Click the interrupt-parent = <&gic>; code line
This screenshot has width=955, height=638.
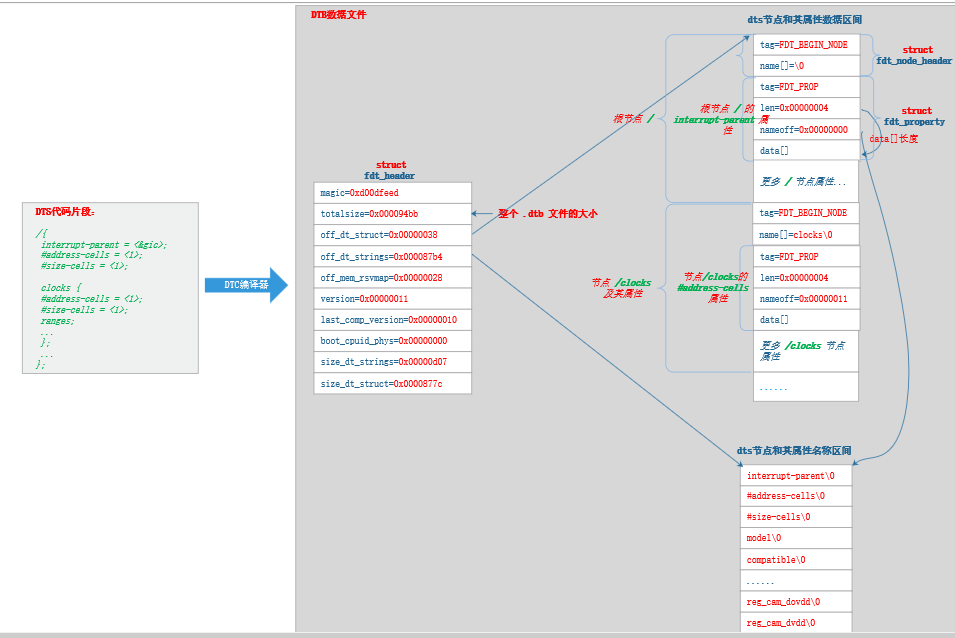[x=104, y=245]
